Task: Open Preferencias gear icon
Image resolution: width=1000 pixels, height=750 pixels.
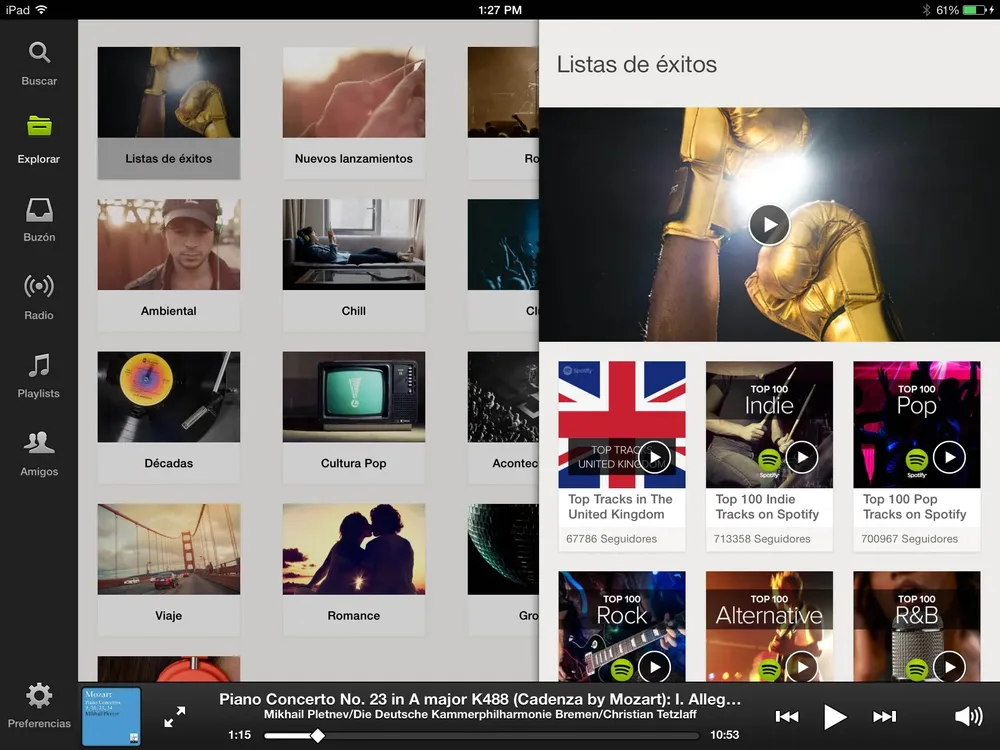Action: 39,696
